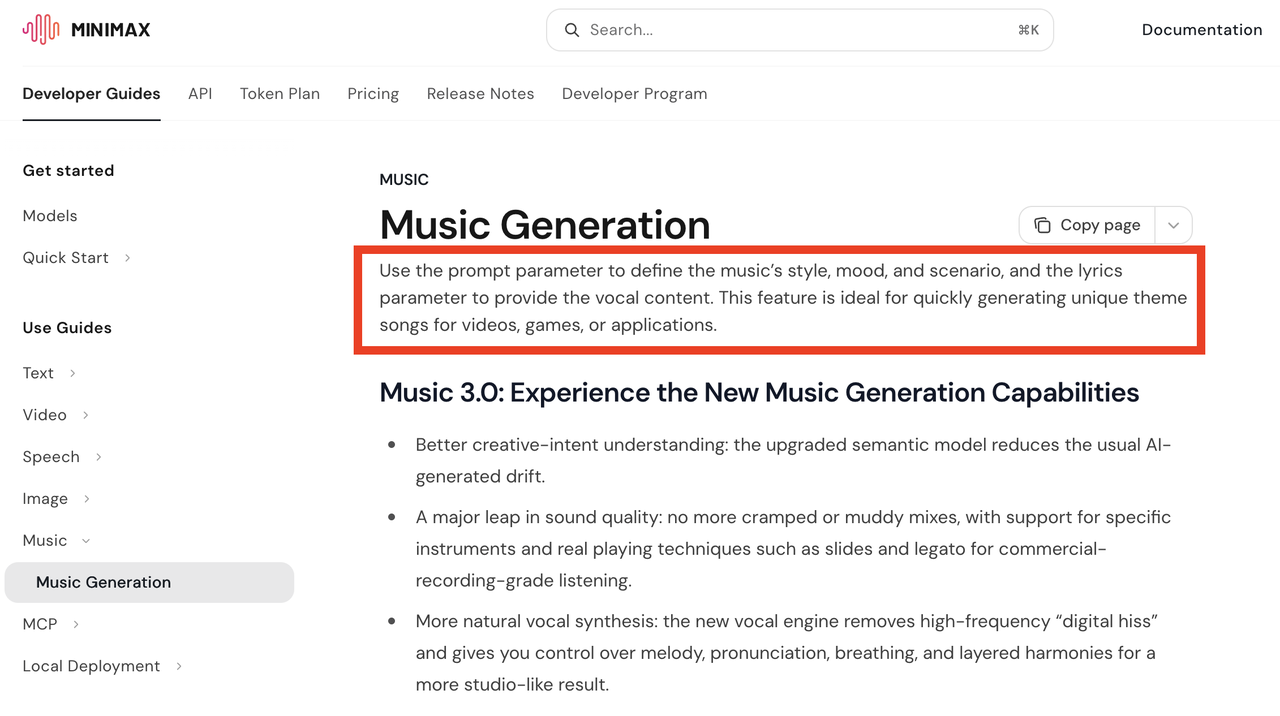Expand the Speech section chevron
Viewport: 1280px width, 716px height.
[98, 457]
